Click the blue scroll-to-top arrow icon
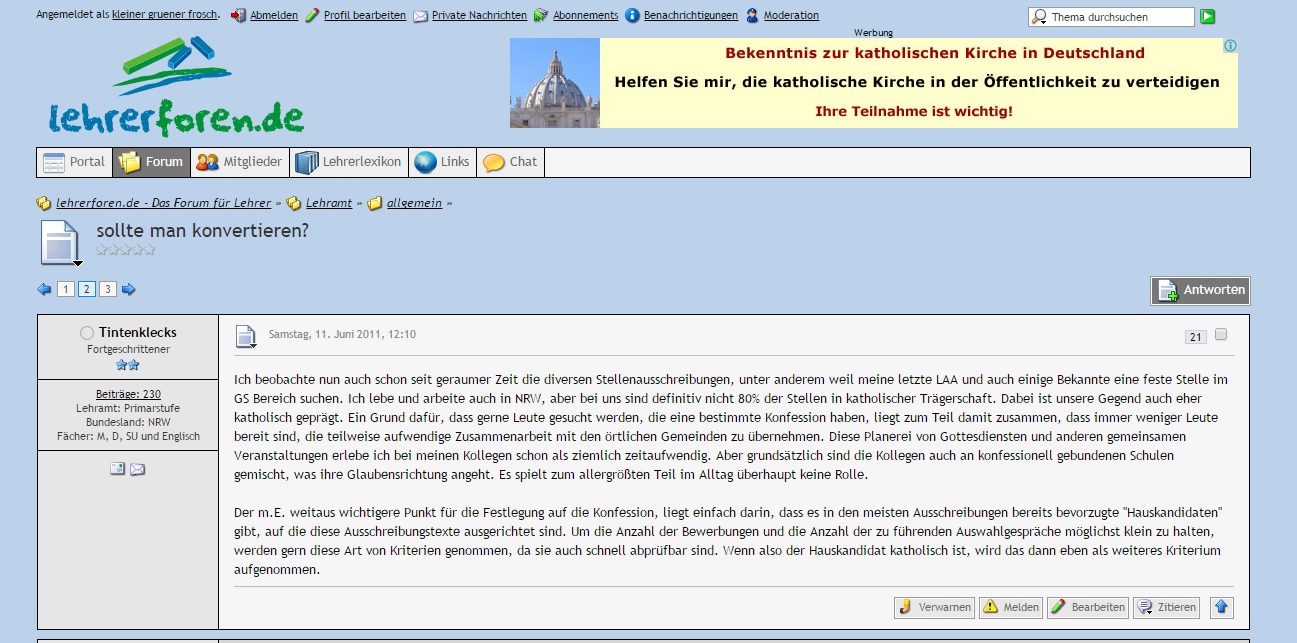The width and height of the screenshot is (1297, 643). pos(1222,607)
